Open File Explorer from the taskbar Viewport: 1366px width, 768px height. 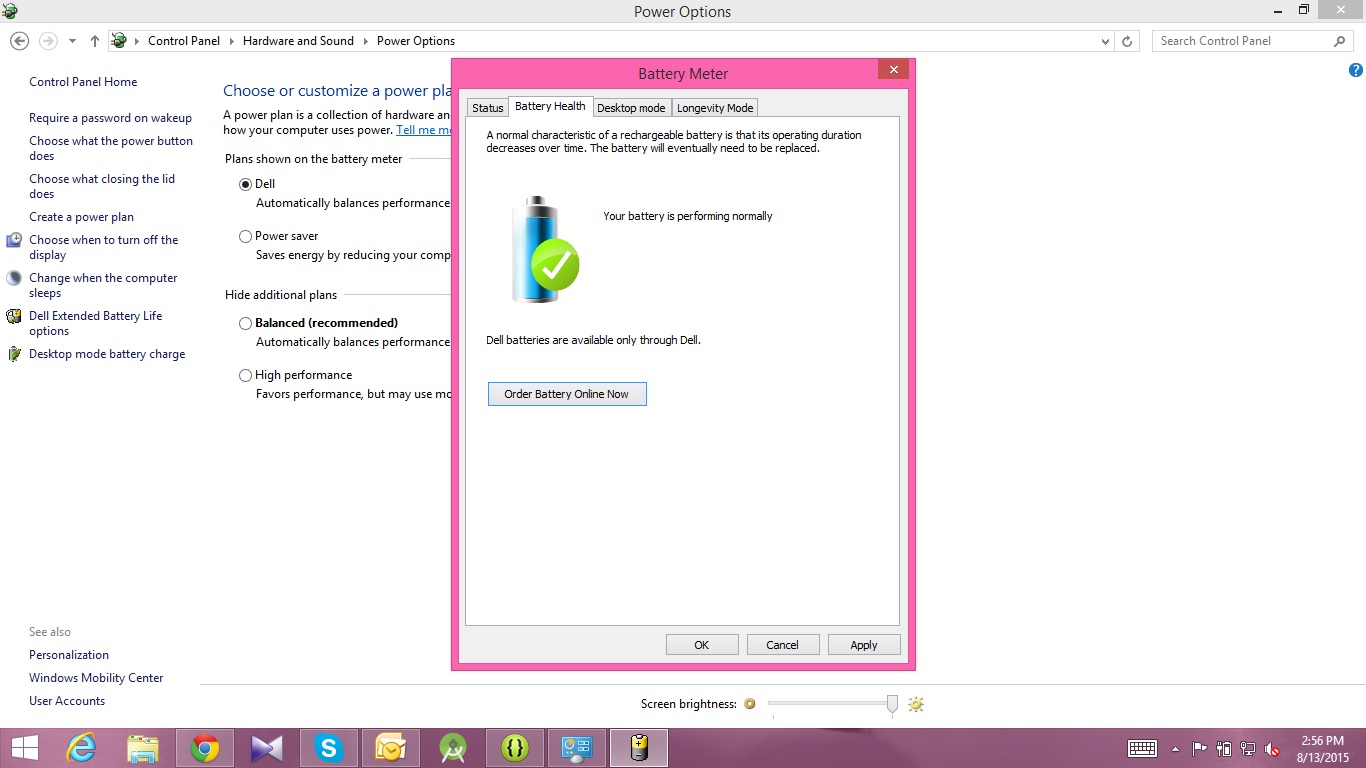[143, 748]
